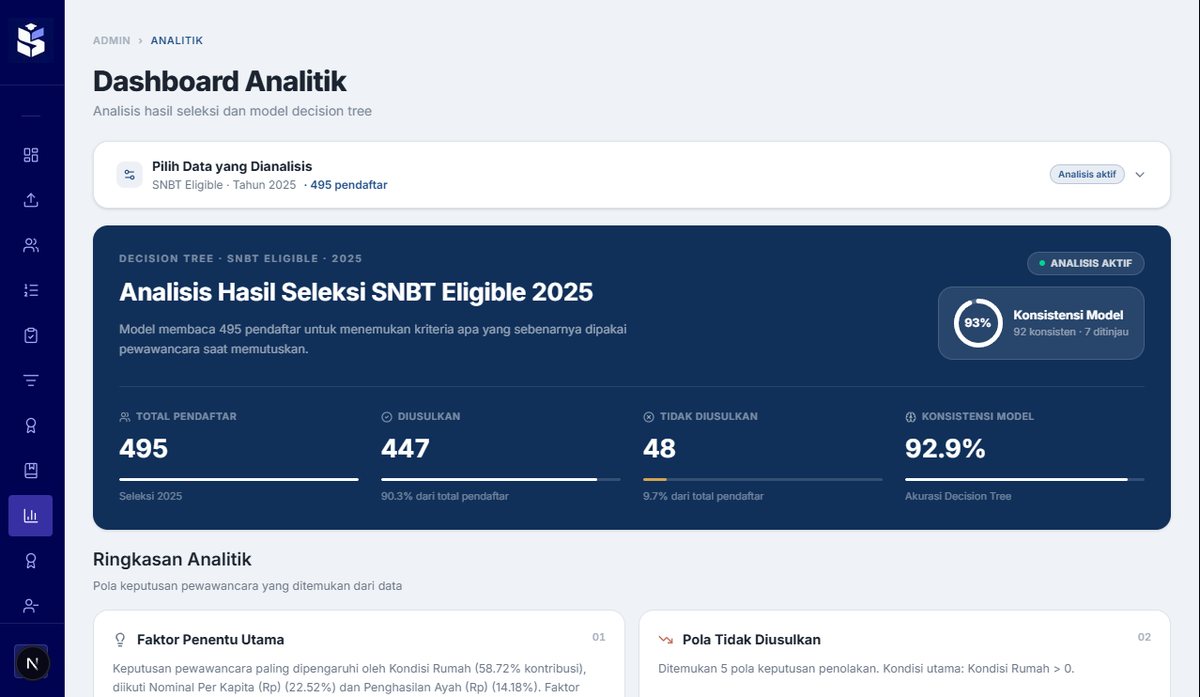Go to ADMIN breadcrumb
The width and height of the screenshot is (1200, 697).
112,41
